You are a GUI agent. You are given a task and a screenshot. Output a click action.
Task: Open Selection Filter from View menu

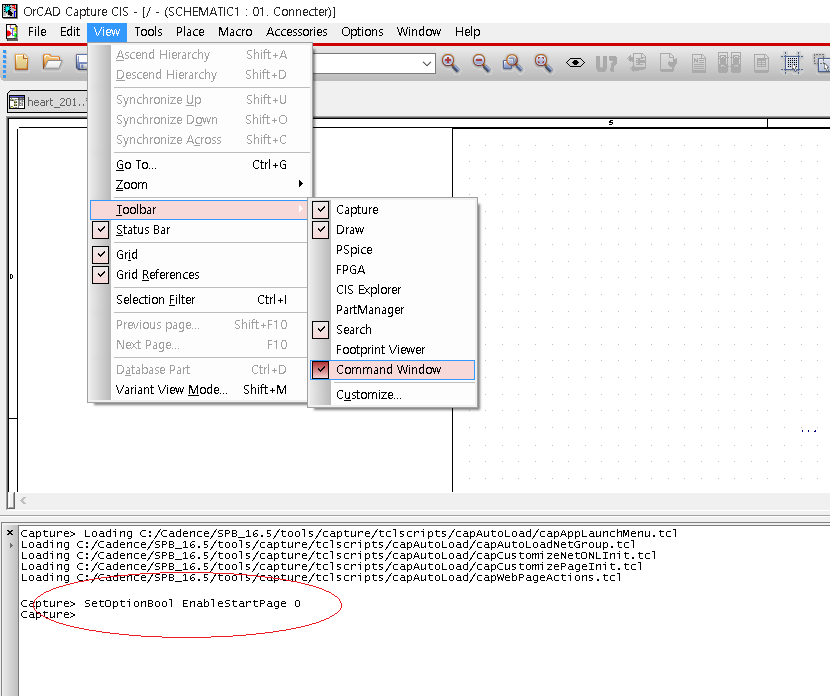pyautogui.click(x=199, y=300)
